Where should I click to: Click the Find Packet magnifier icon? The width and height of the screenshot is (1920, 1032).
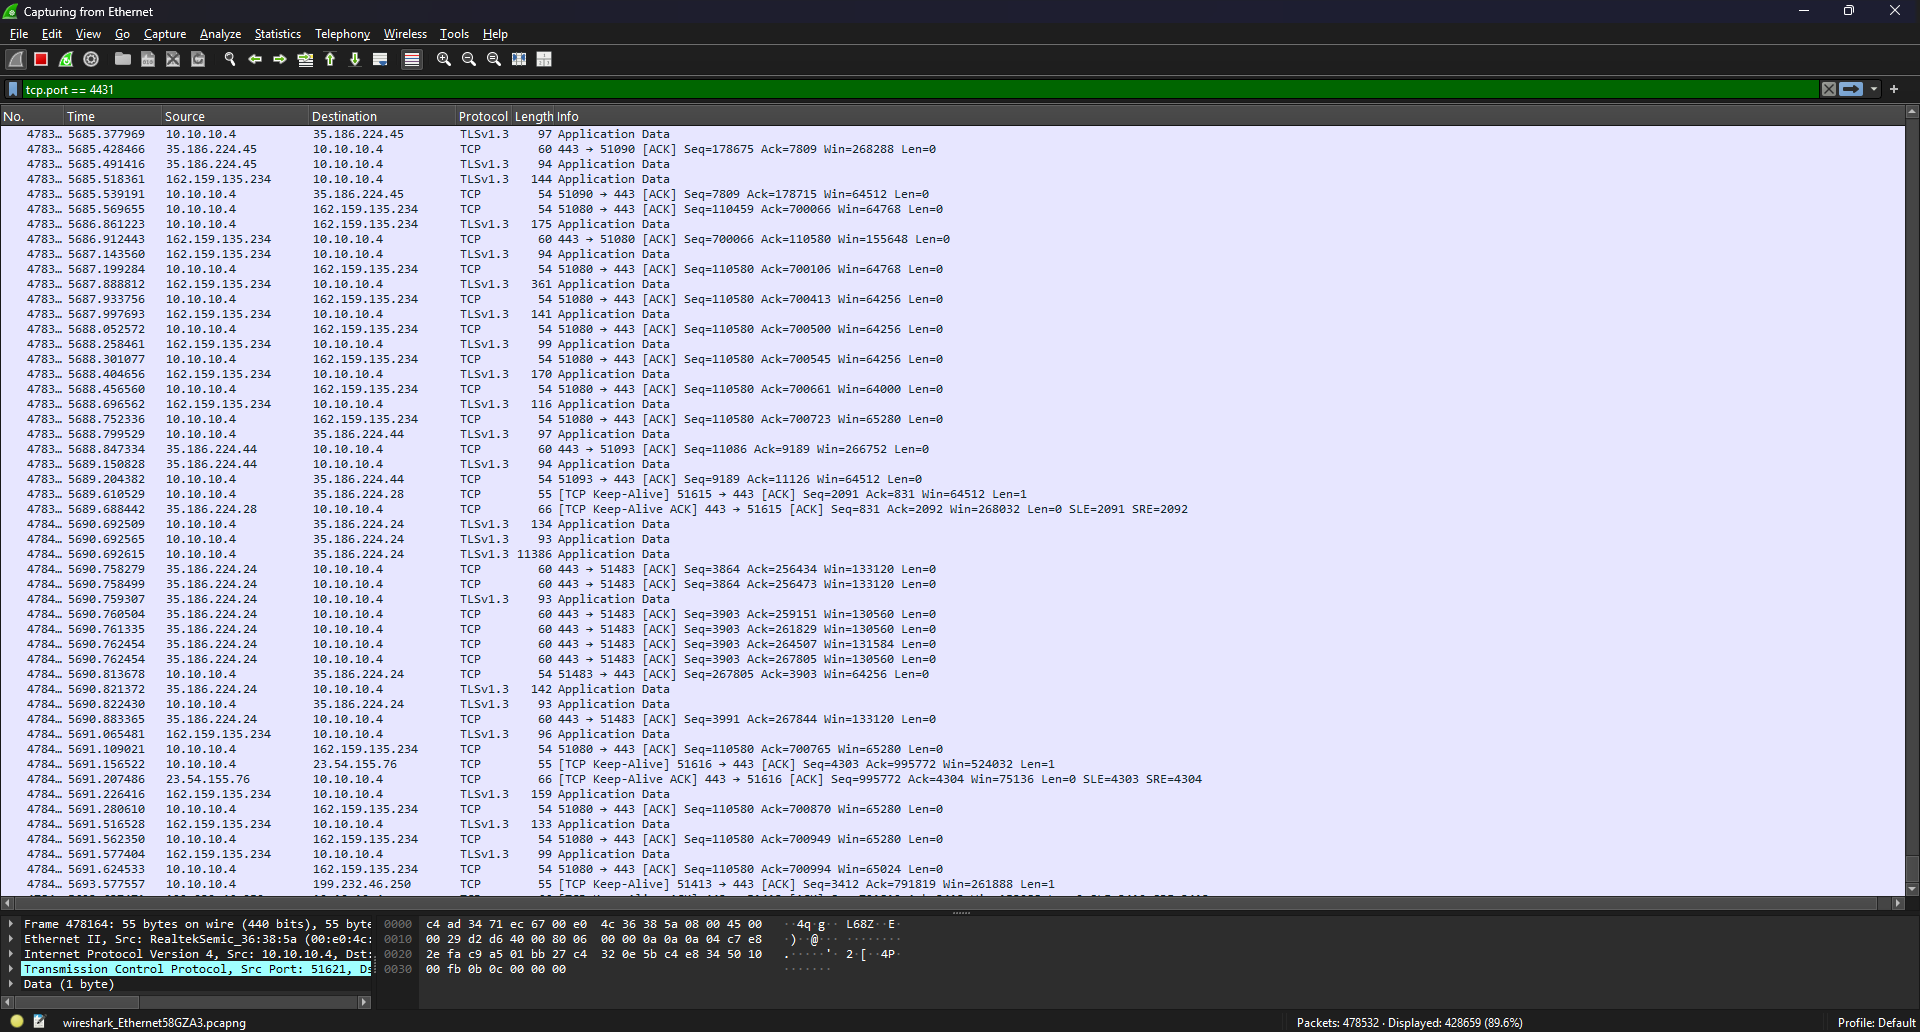point(230,60)
